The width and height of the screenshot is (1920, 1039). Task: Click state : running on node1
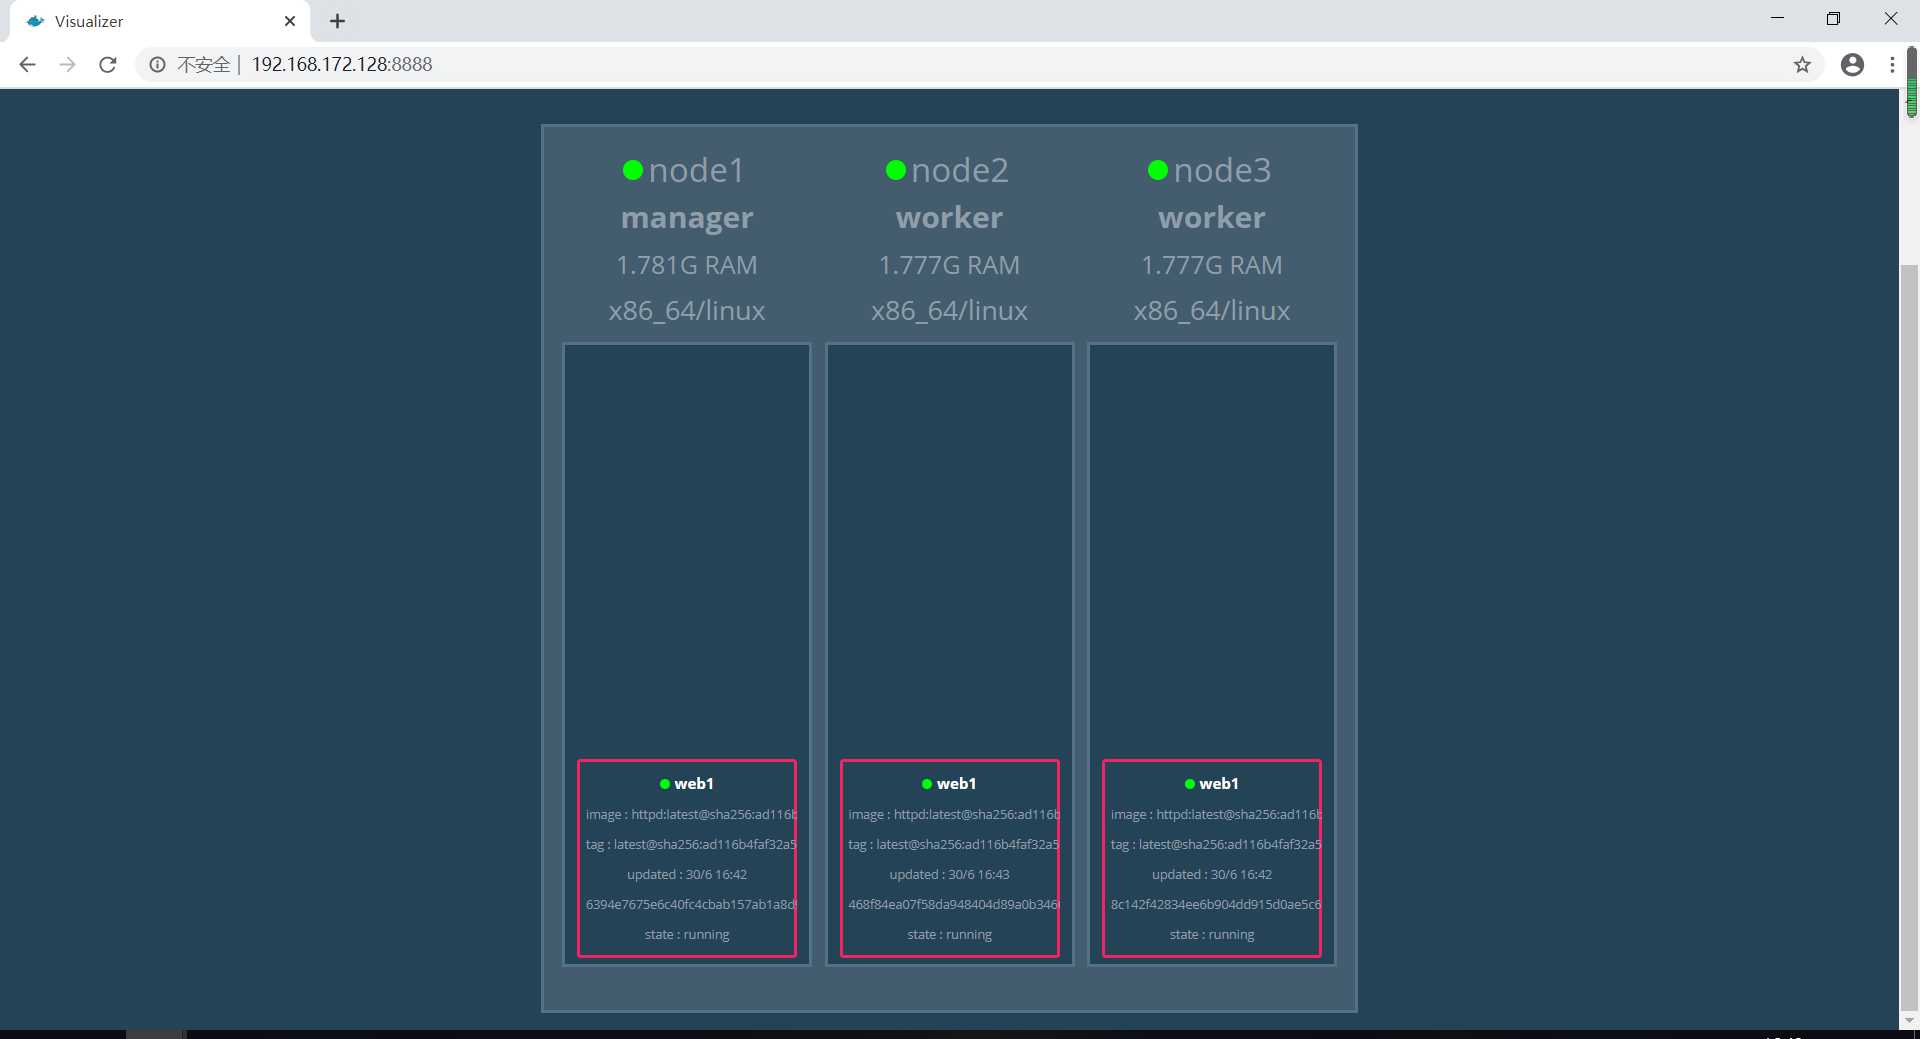click(x=687, y=934)
